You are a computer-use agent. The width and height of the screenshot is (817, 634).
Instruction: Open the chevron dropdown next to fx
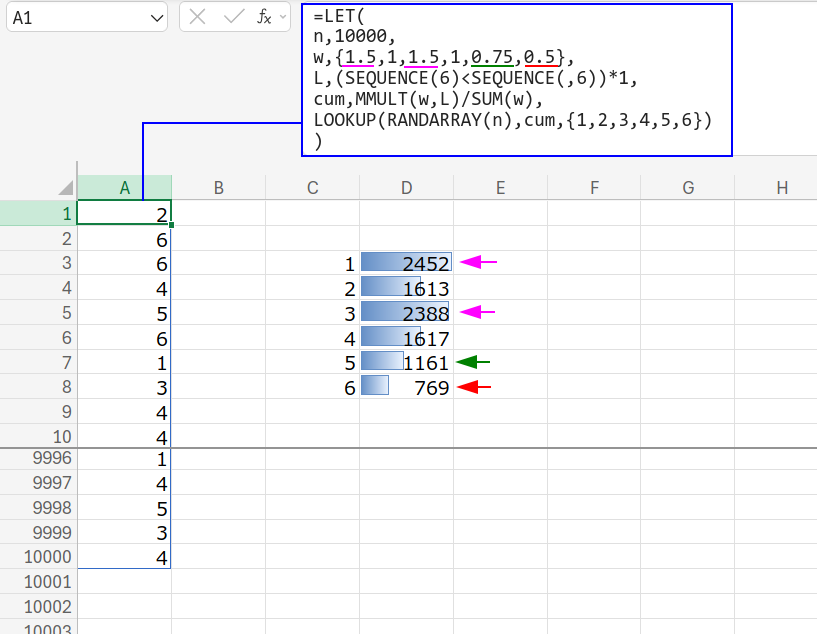[284, 17]
